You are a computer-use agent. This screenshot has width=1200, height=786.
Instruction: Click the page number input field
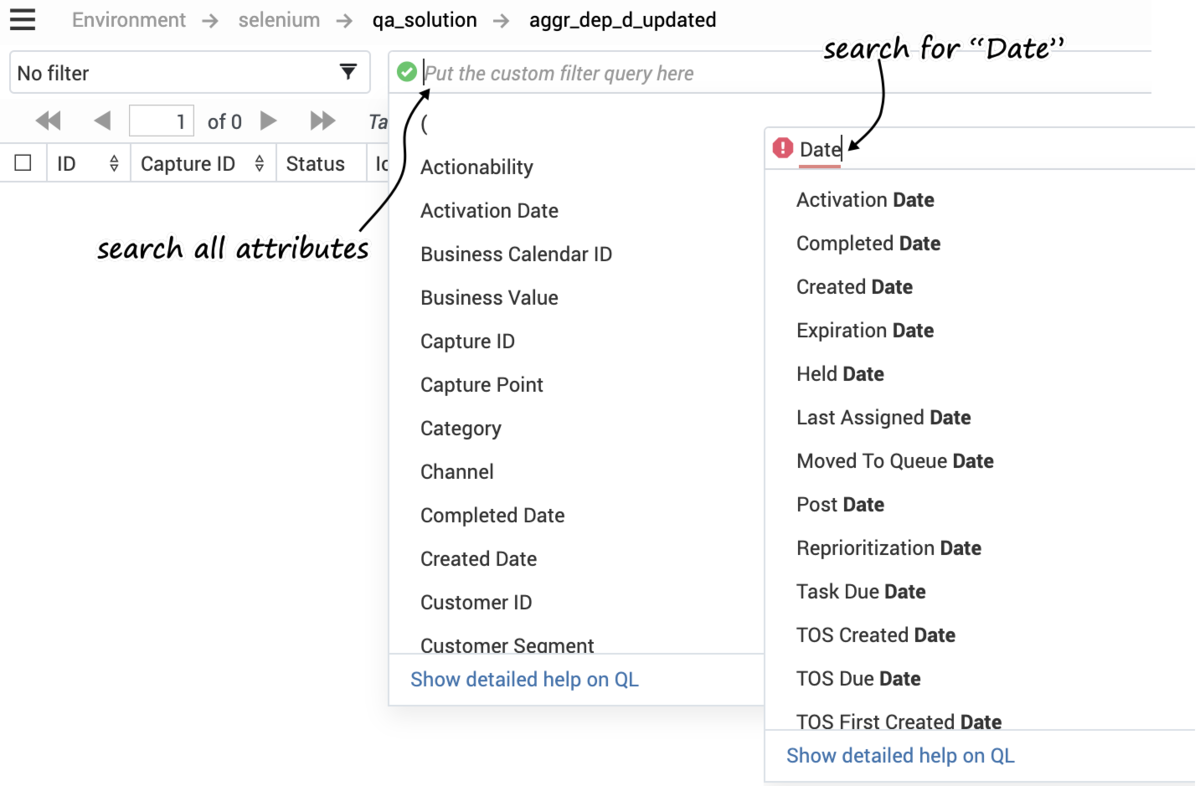161,122
